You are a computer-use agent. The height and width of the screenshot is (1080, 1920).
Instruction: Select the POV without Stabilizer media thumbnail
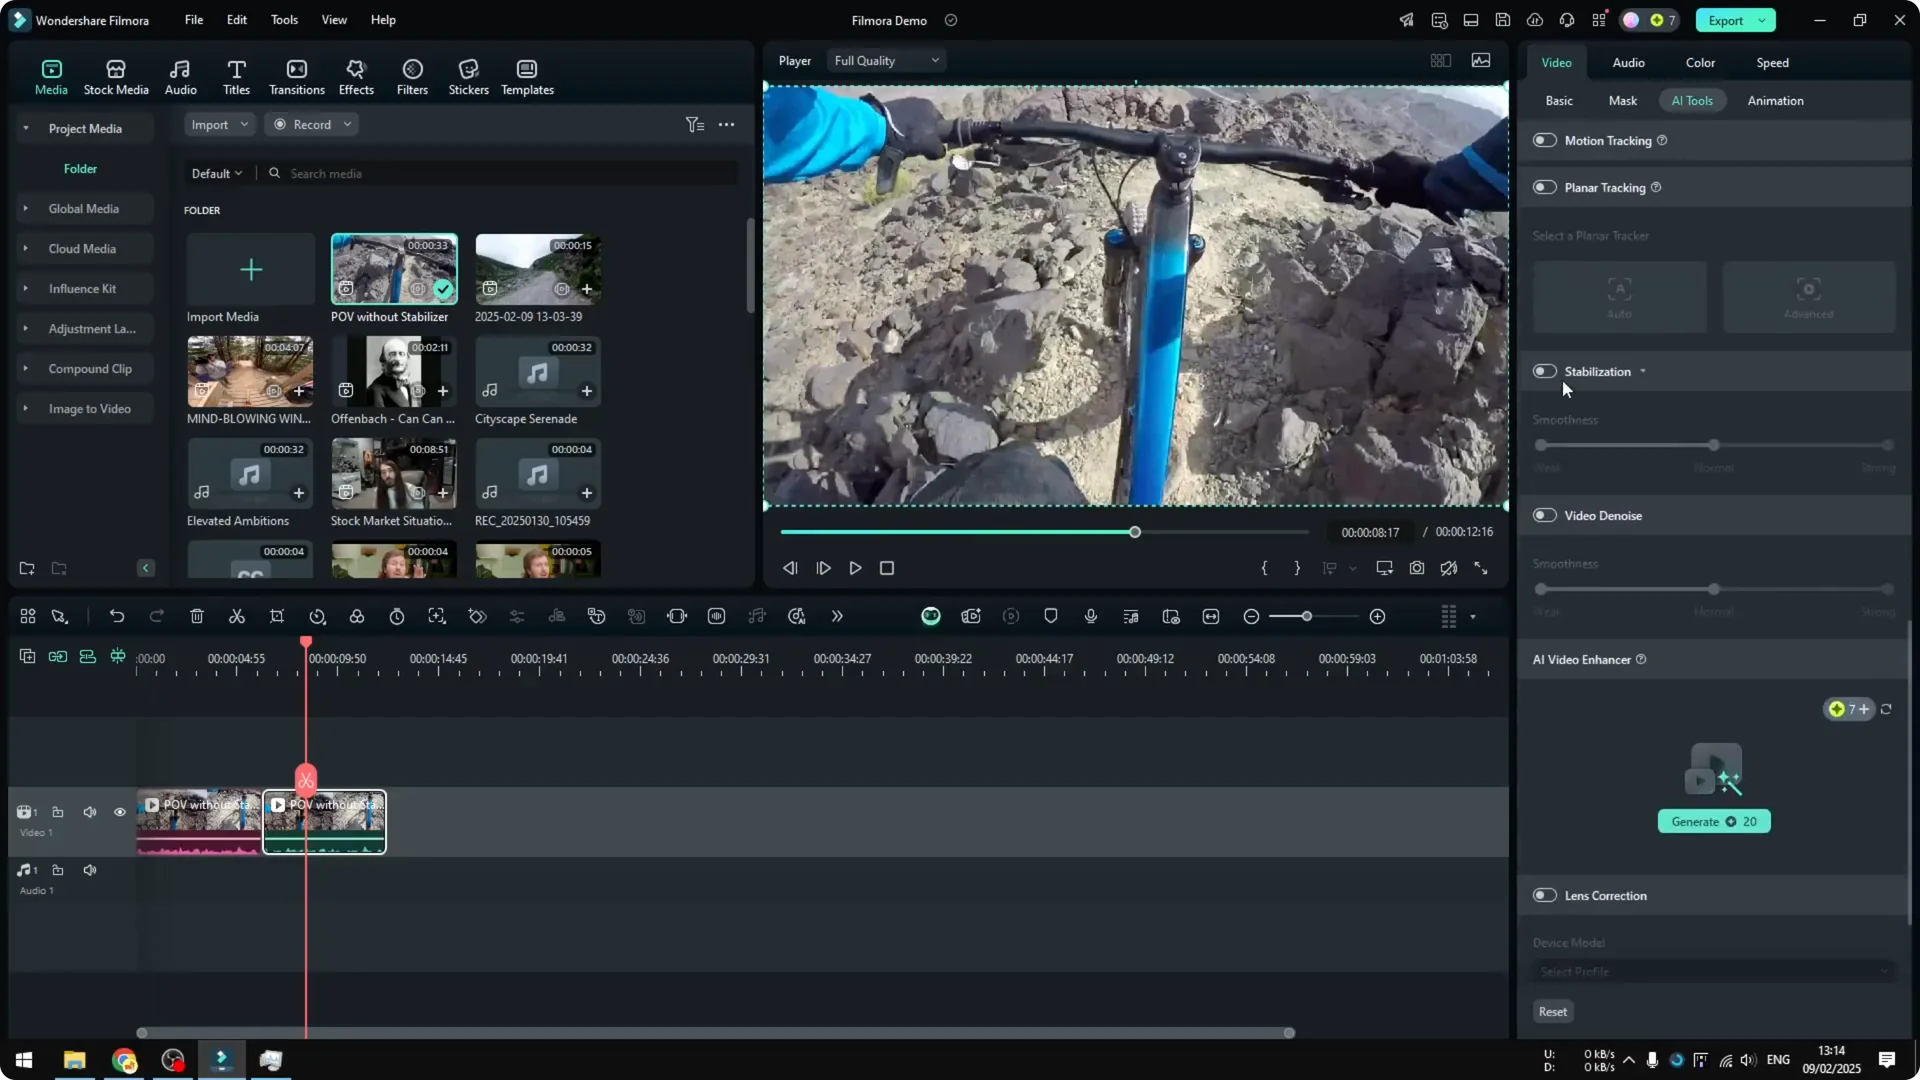click(x=393, y=268)
